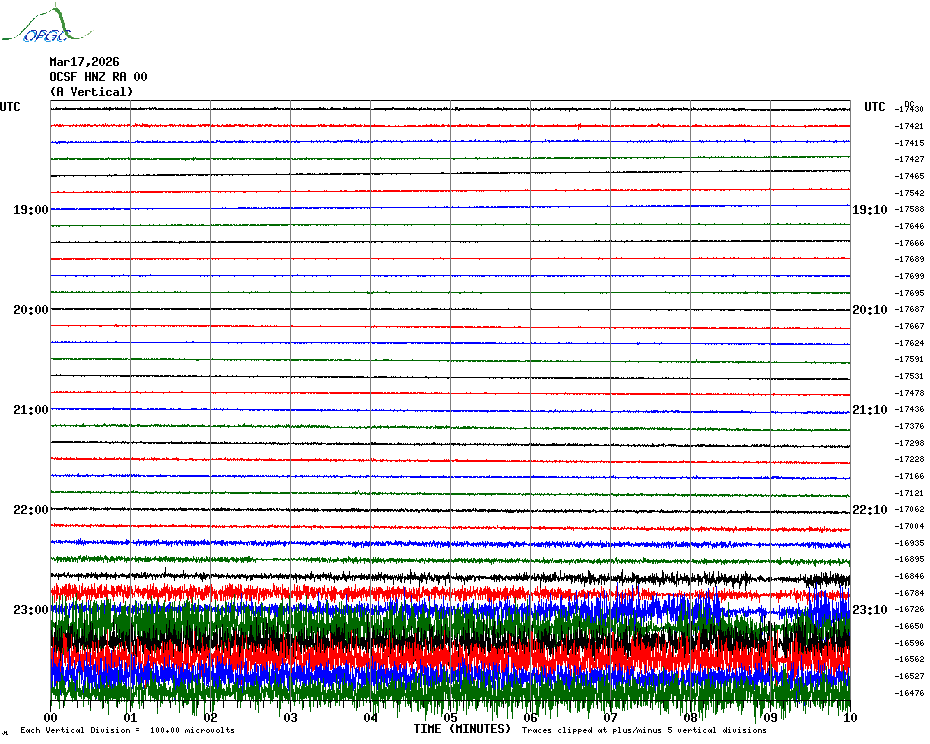Click the DC offset value -17689

point(909,259)
